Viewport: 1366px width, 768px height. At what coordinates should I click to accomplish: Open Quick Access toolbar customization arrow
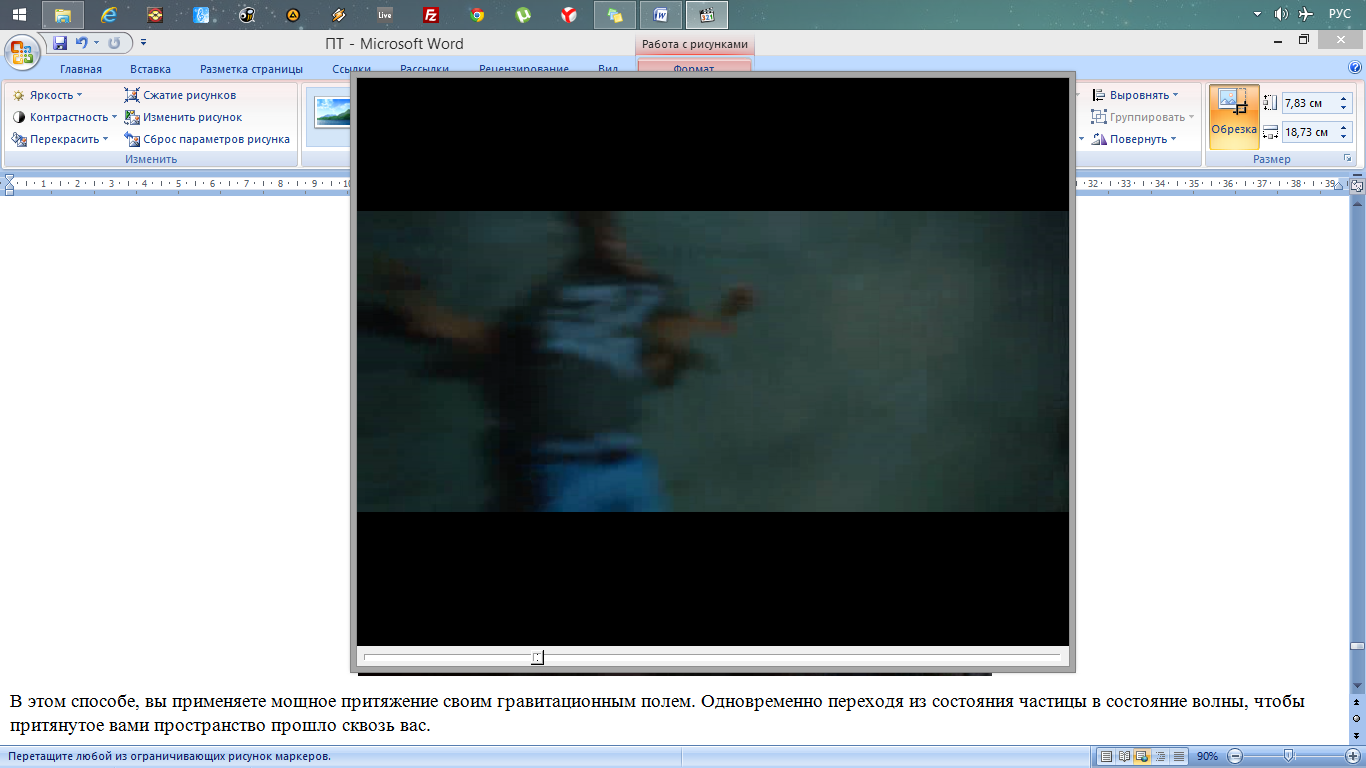pyautogui.click(x=143, y=43)
